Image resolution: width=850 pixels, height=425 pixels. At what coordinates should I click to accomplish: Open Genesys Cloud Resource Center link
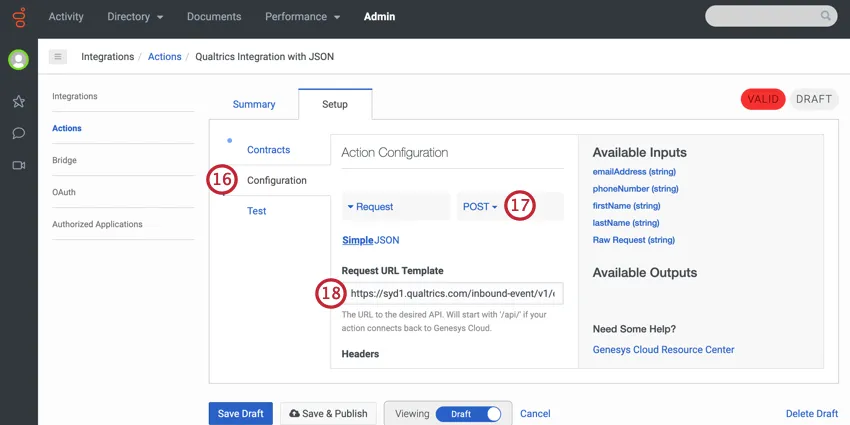click(x=663, y=350)
